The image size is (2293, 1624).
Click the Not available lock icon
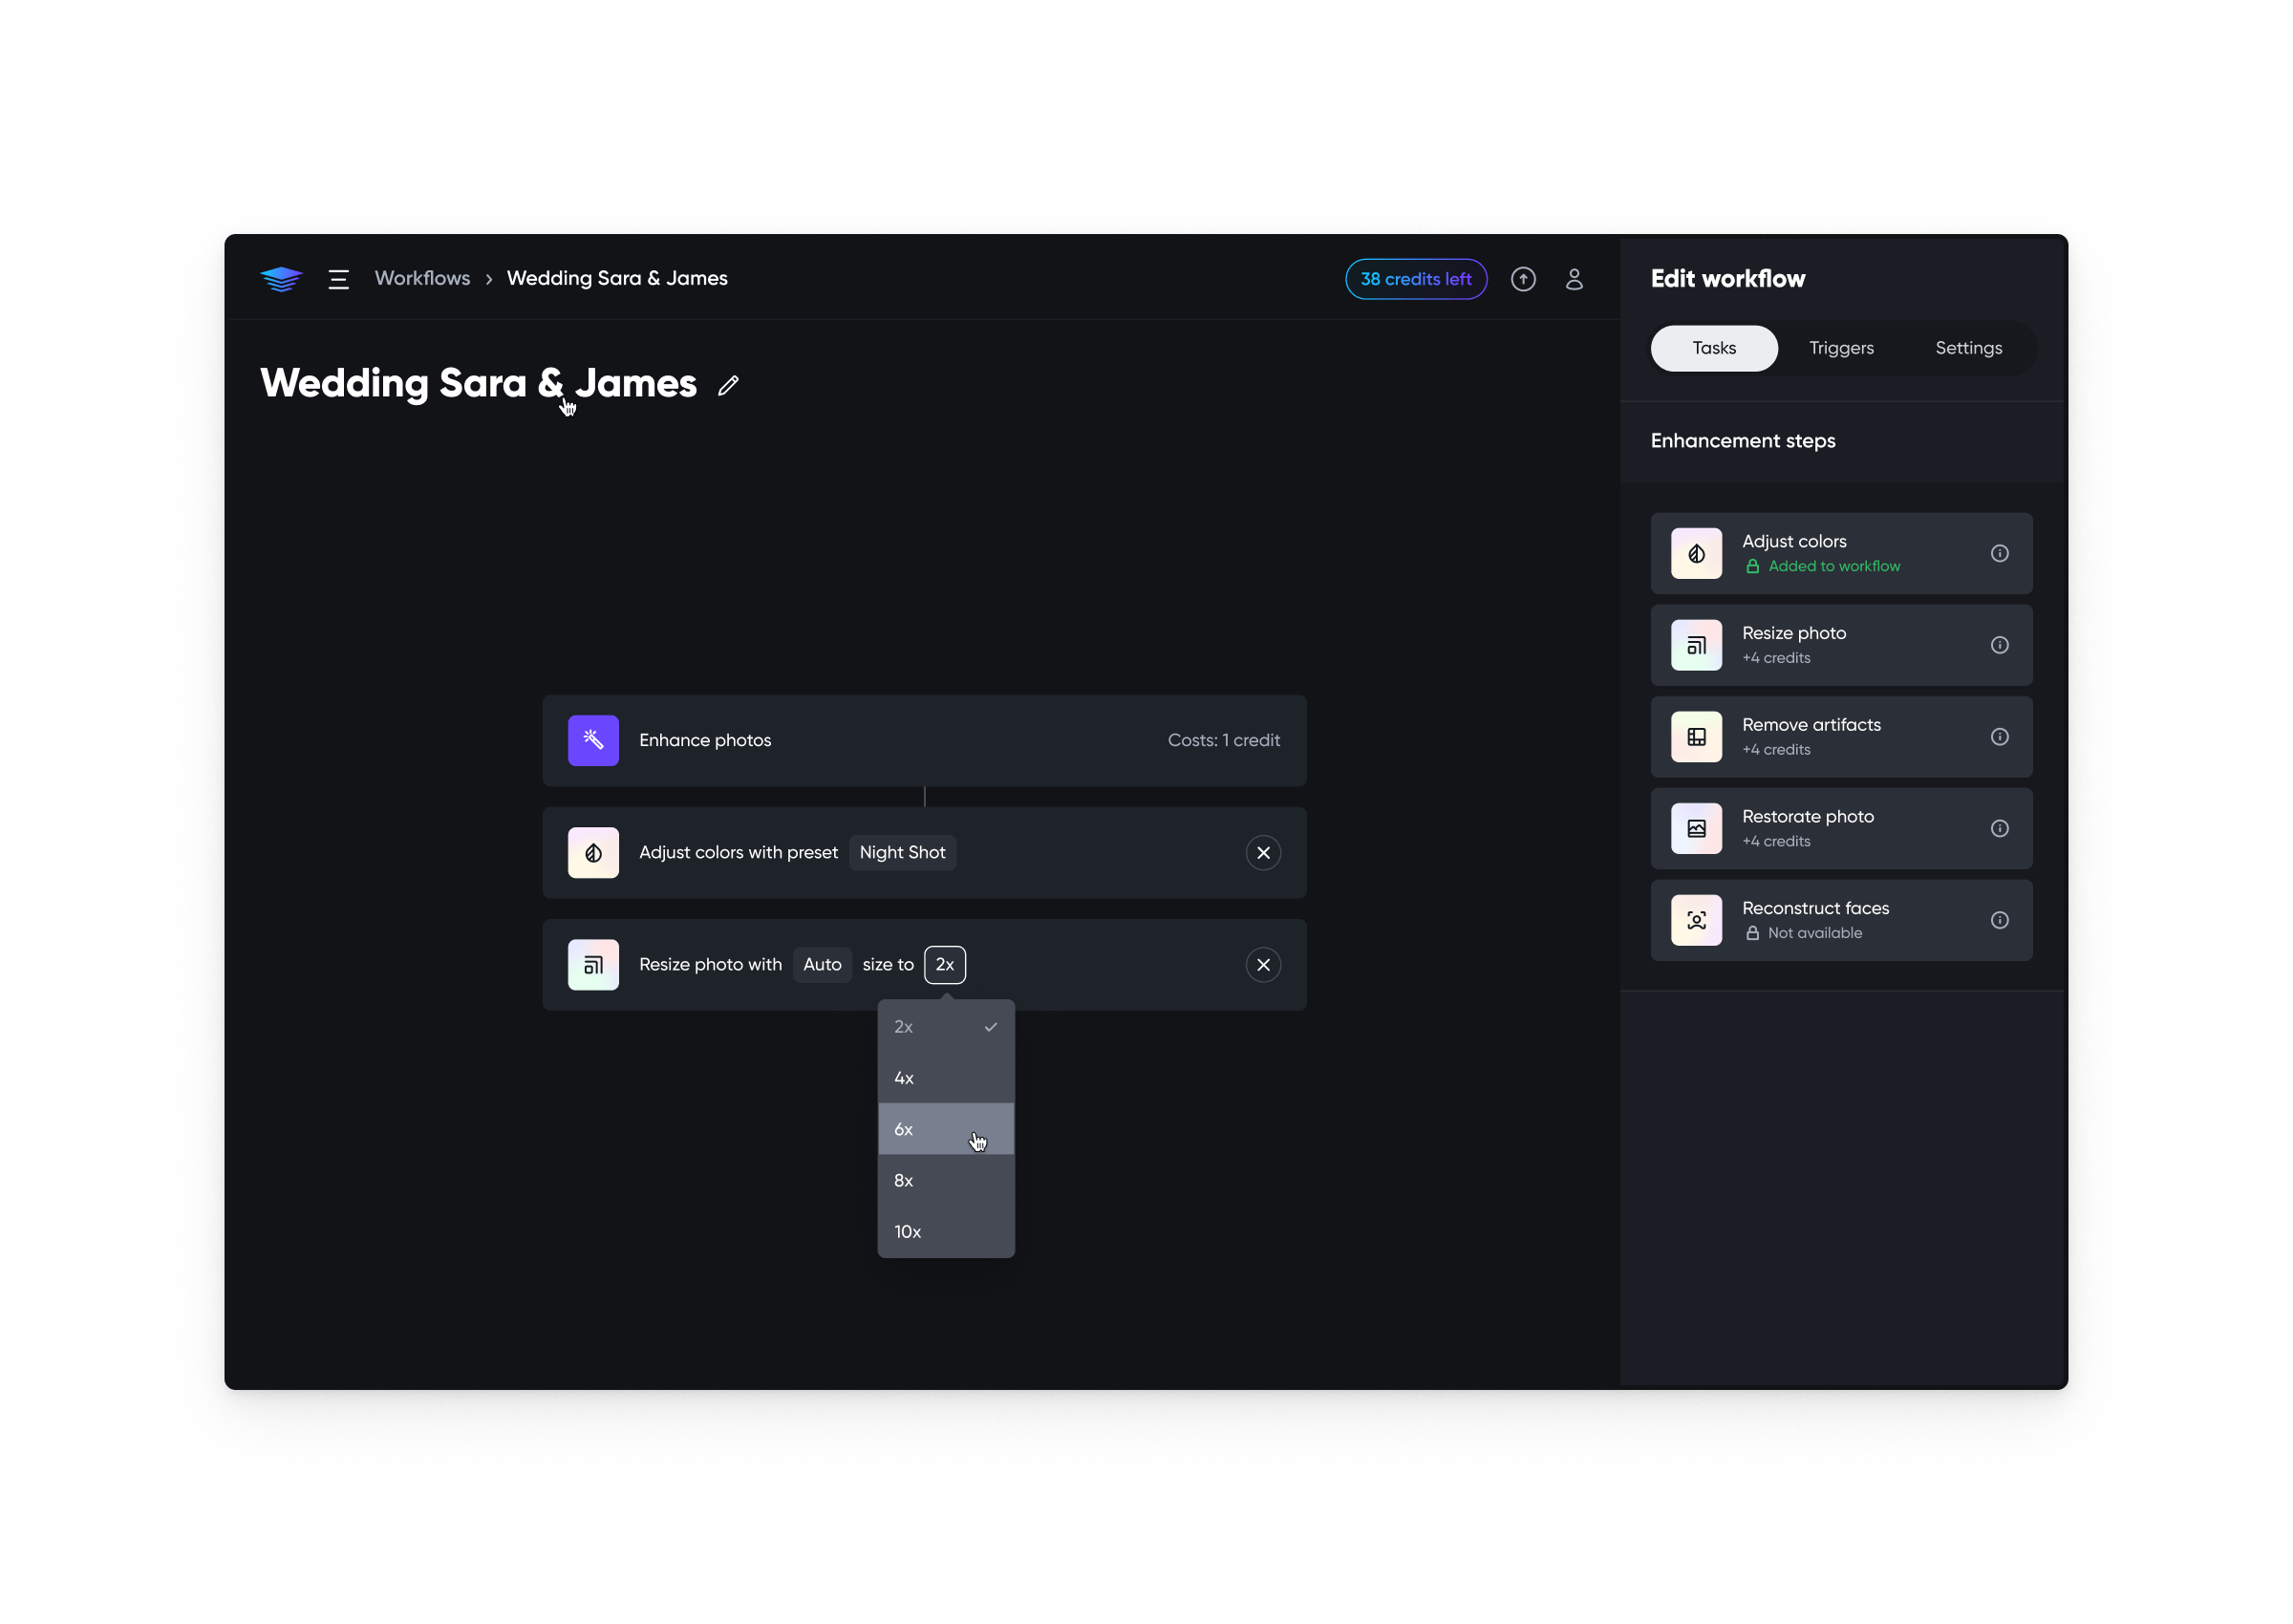1751,933
